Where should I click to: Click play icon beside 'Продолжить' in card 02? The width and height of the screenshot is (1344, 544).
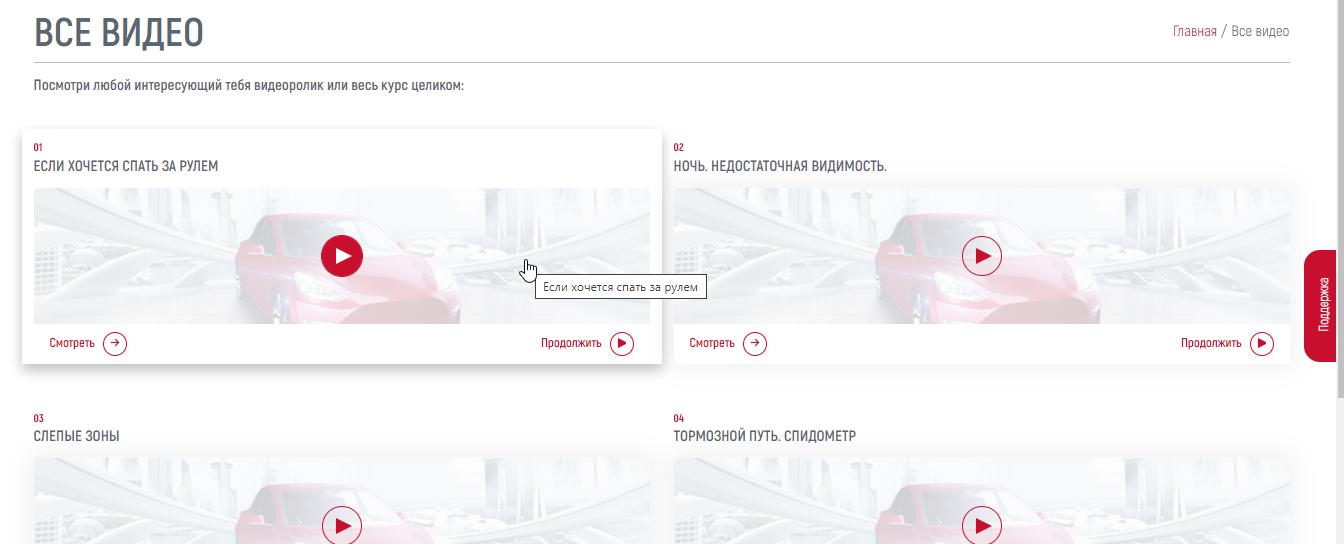point(1262,344)
